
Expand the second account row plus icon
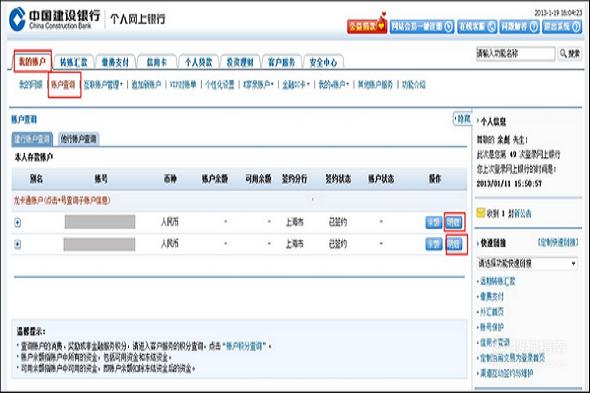pyautogui.click(x=17, y=244)
